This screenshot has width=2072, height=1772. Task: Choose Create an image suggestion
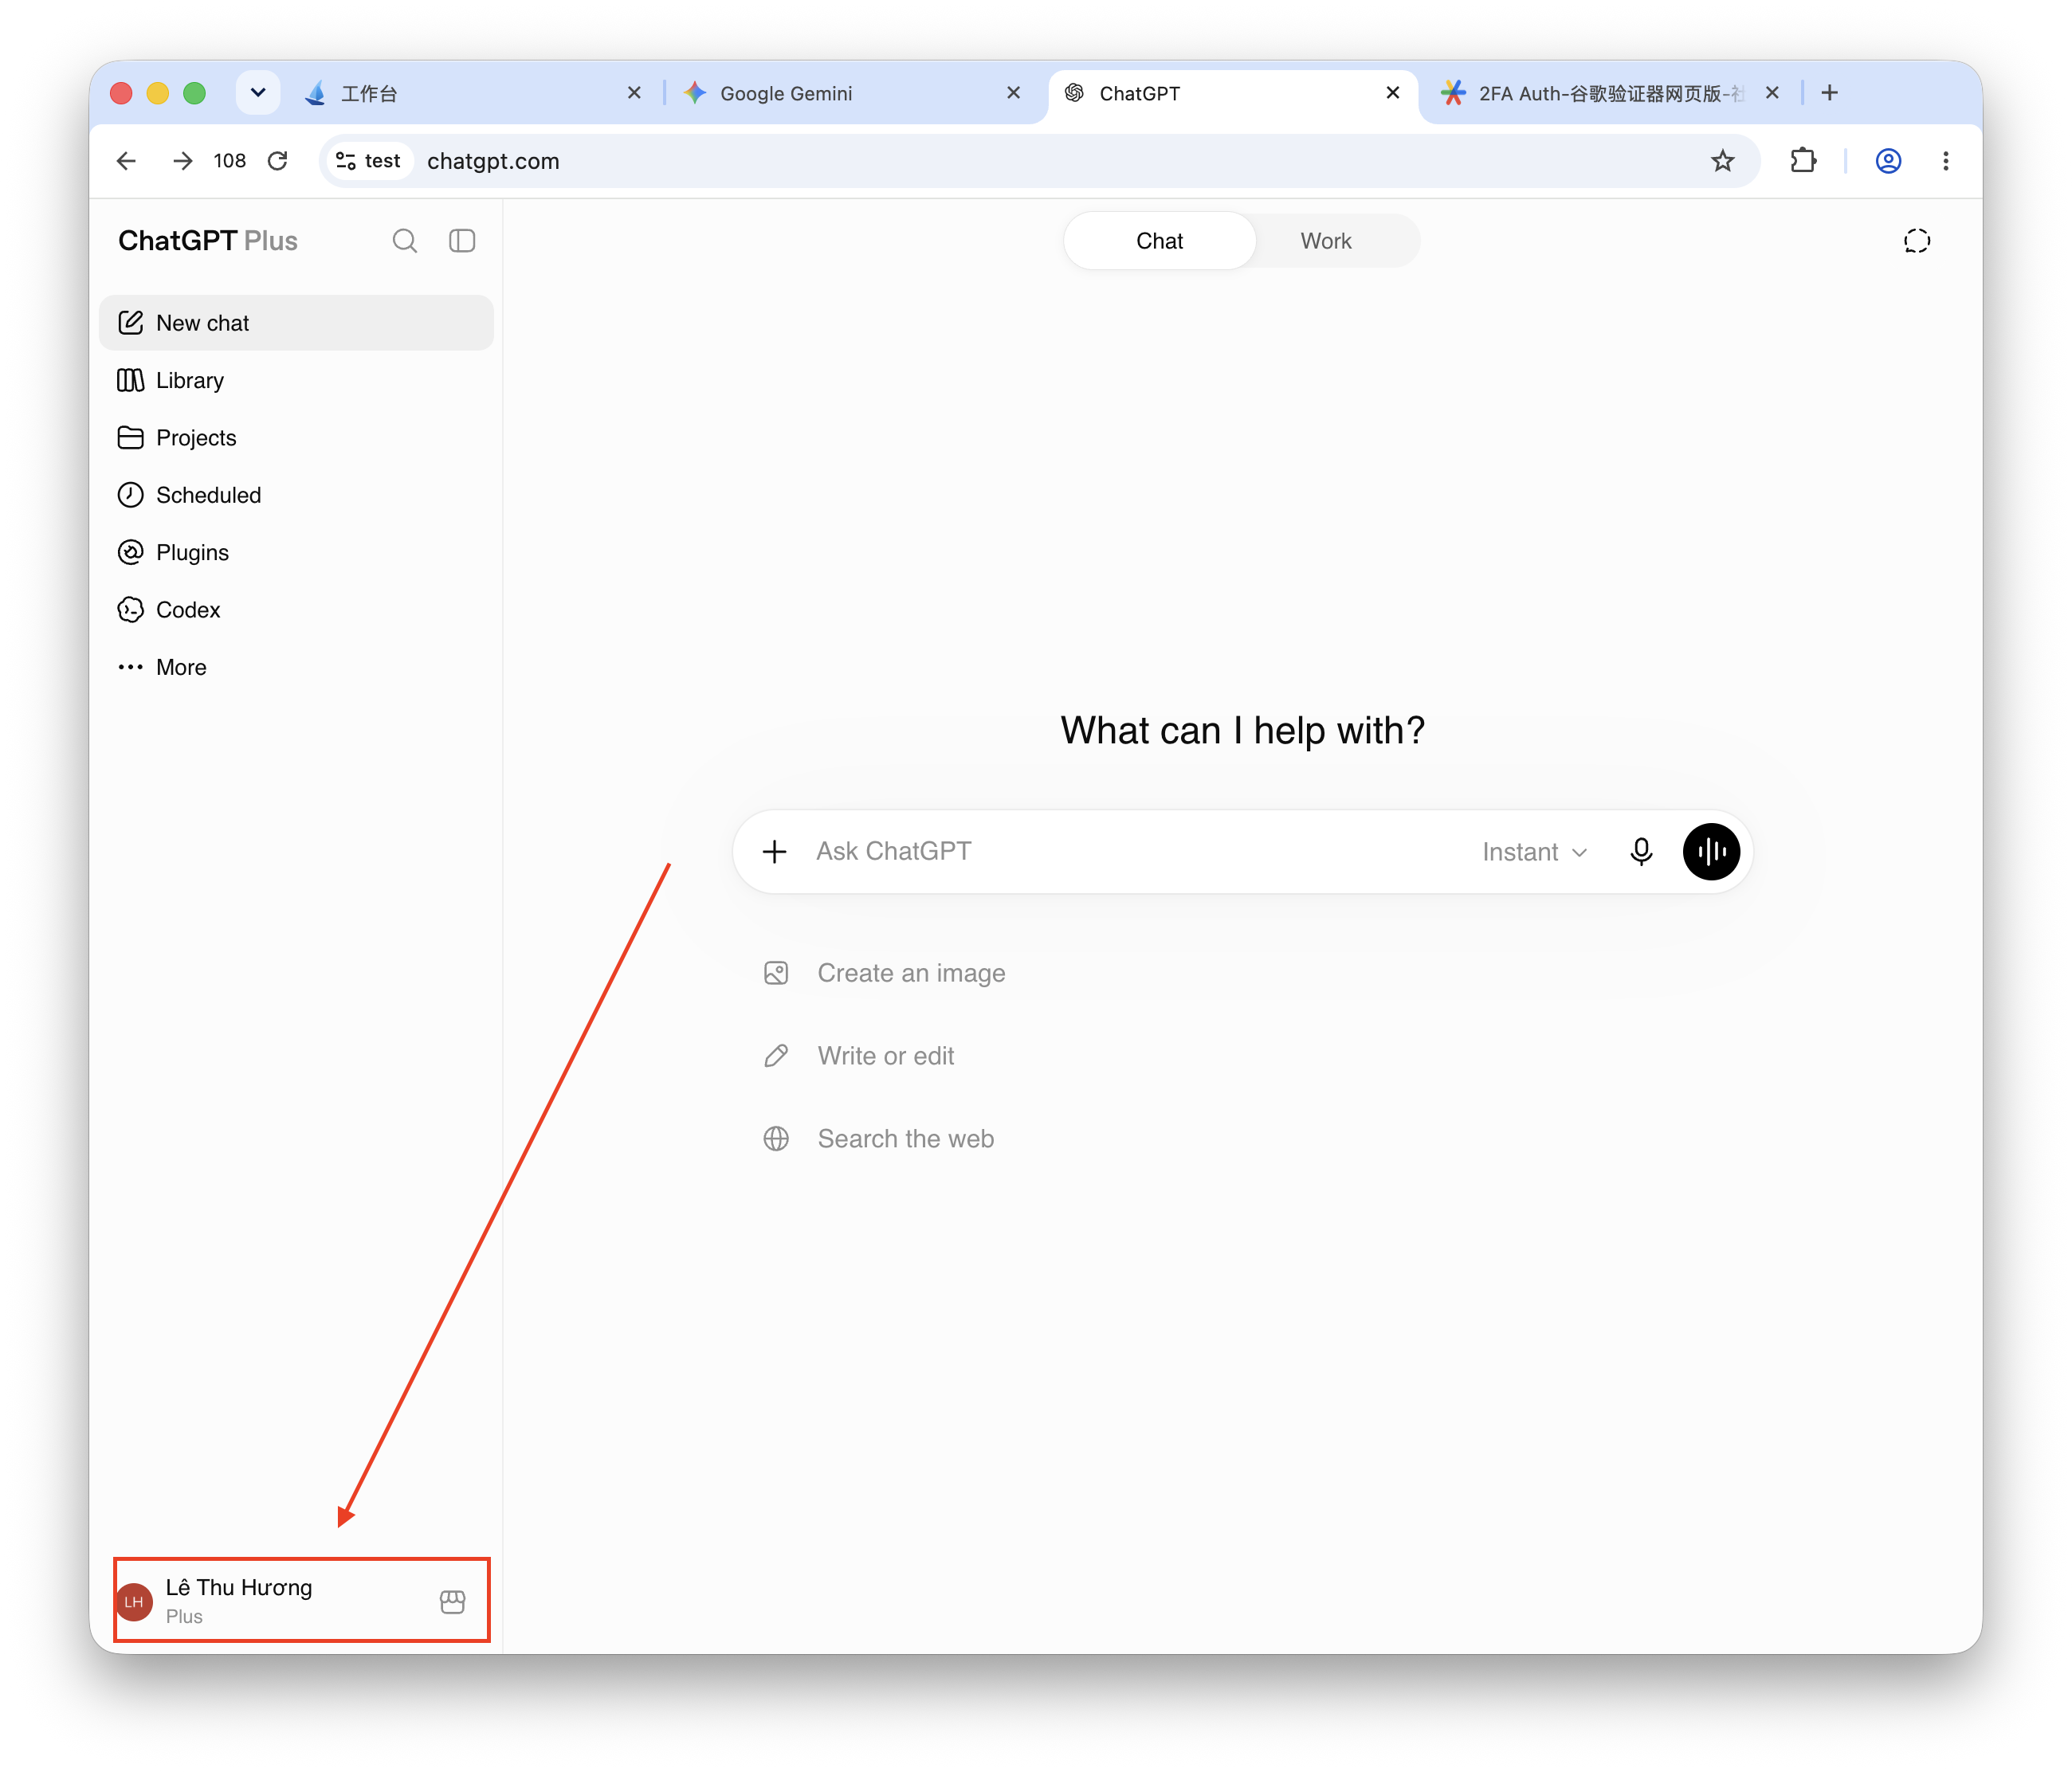tap(884, 973)
